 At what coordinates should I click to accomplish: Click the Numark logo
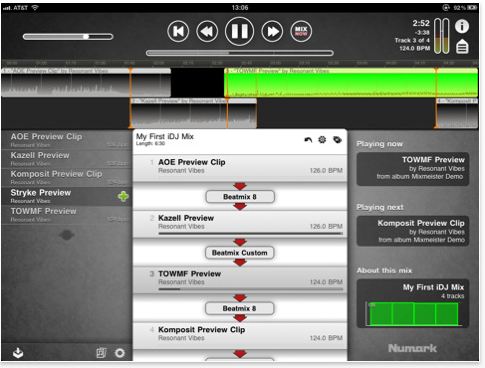413,348
